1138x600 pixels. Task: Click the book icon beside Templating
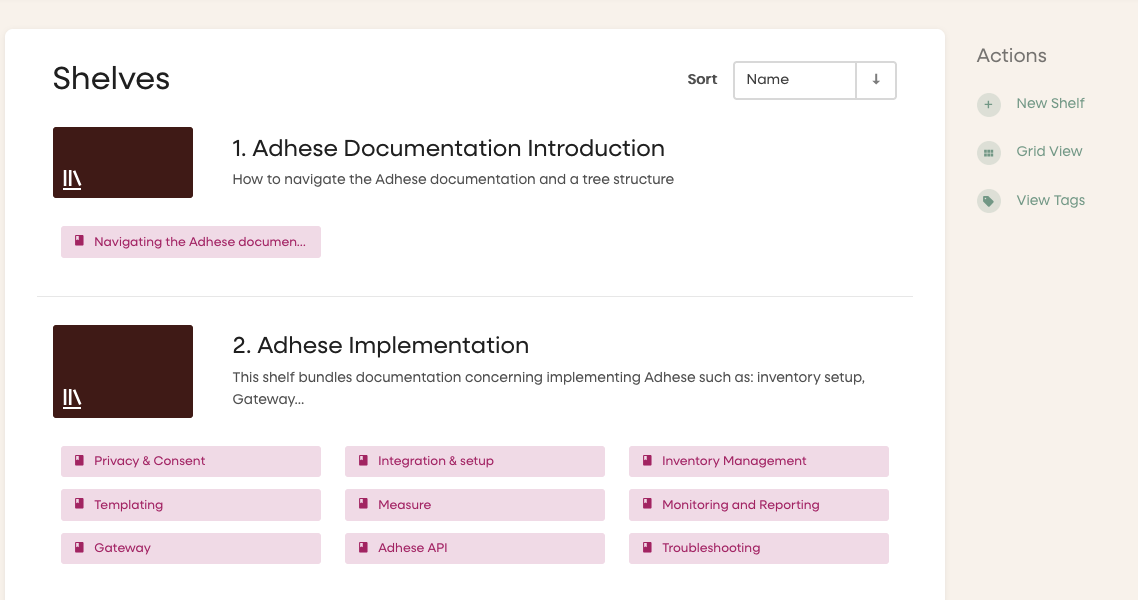[80, 504]
